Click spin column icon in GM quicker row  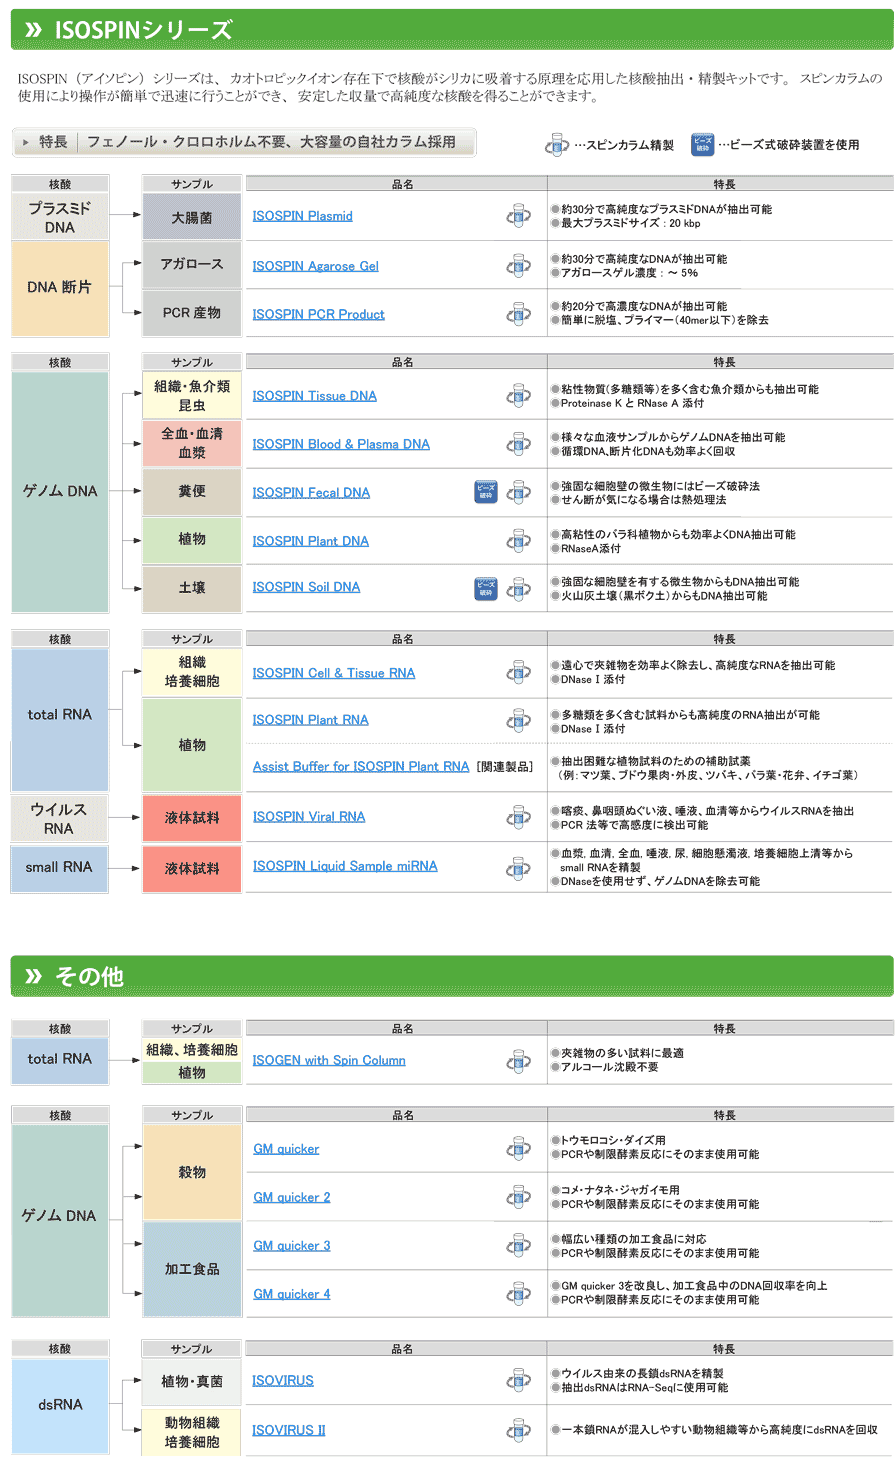[x=518, y=1149]
